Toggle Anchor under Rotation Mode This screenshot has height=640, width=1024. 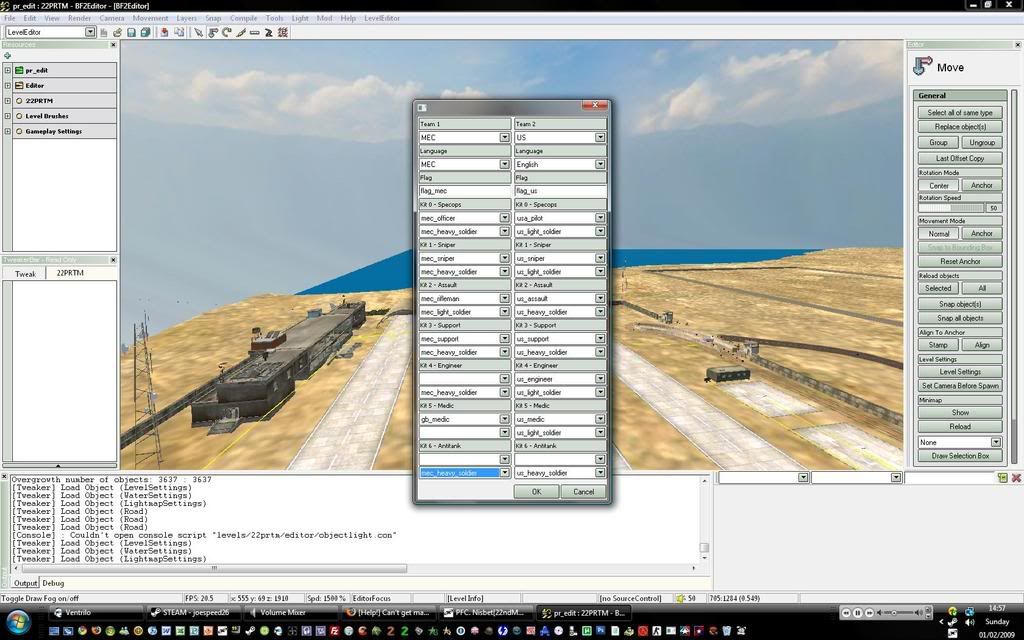click(x=982, y=185)
